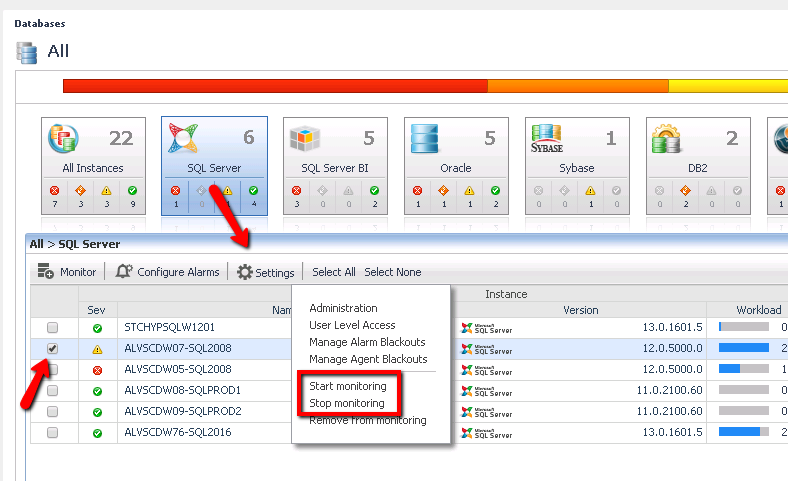Click the fatal alarm icon in SQL Server BI tile
The width and height of the screenshot is (788, 481).
point(297,190)
